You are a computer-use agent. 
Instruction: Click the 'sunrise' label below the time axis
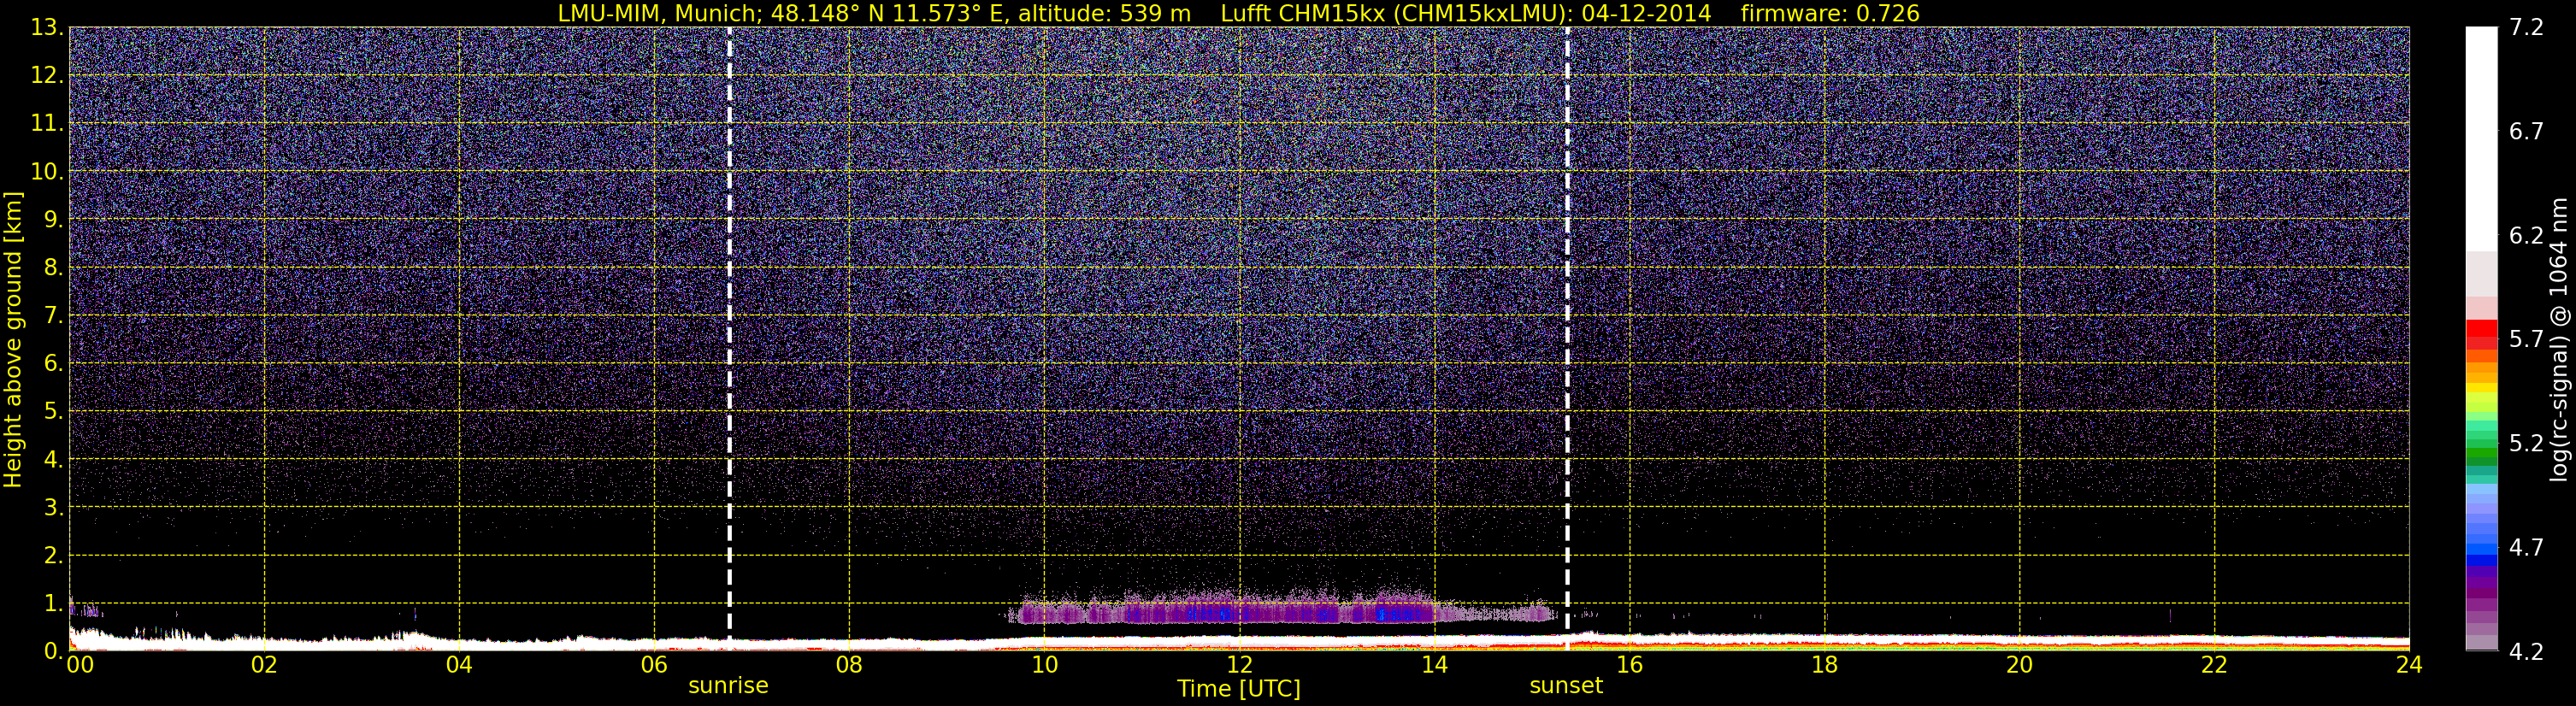tap(728, 686)
